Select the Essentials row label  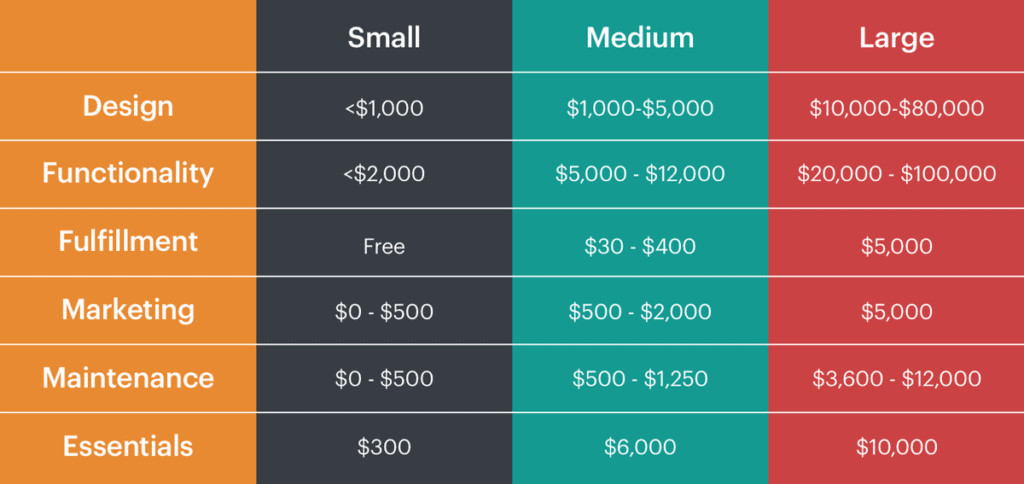pyautogui.click(x=128, y=446)
